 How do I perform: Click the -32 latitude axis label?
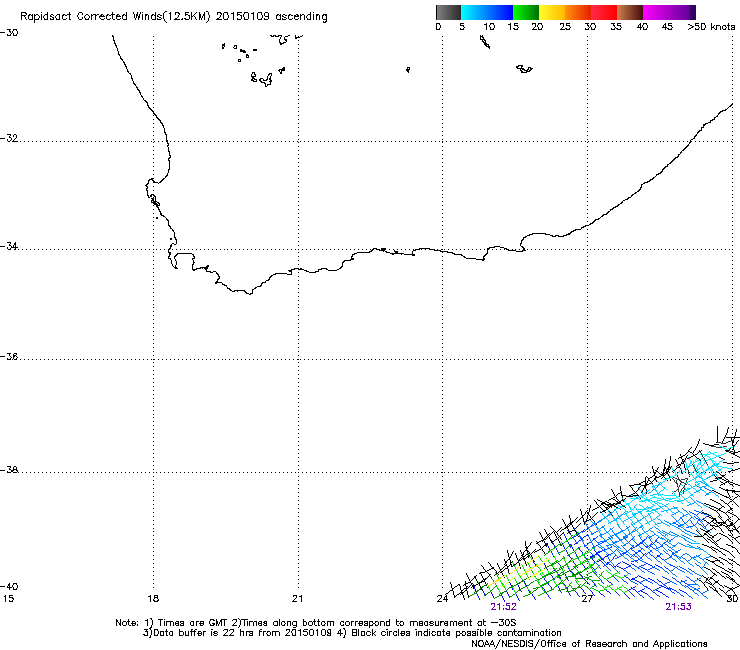point(9,138)
